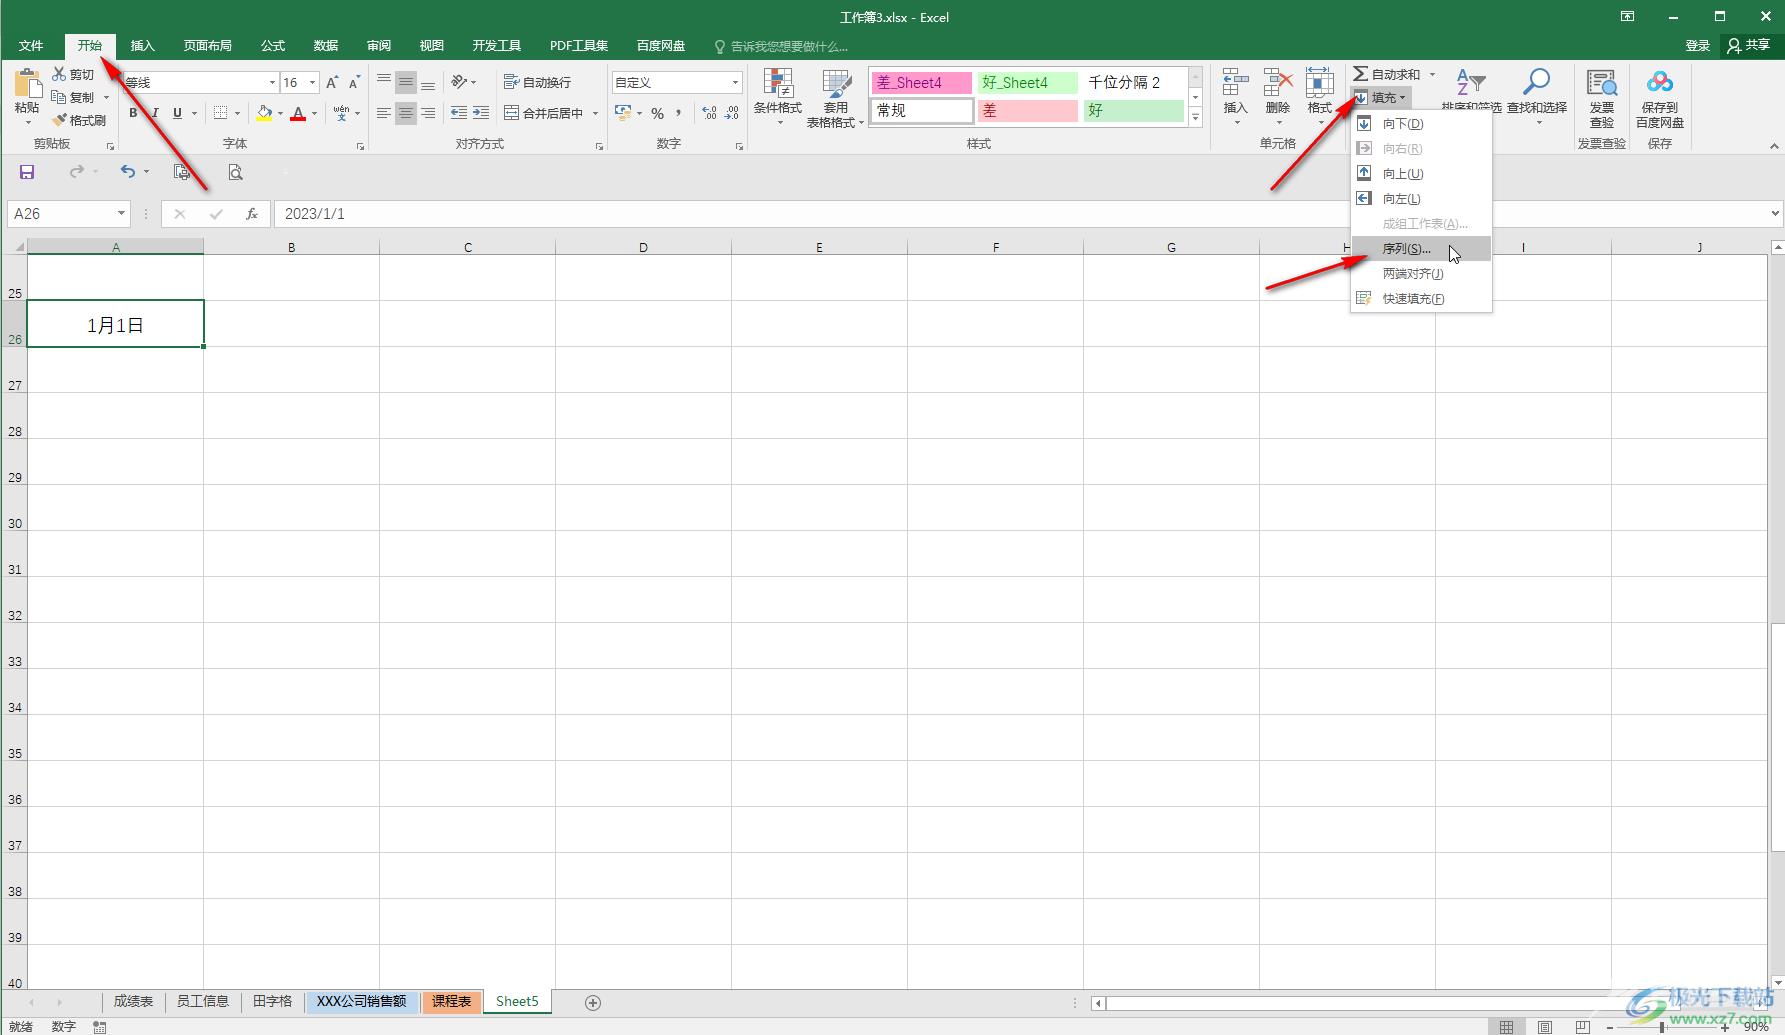Open the File (文件) tab
The image size is (1785, 1035).
[31, 46]
